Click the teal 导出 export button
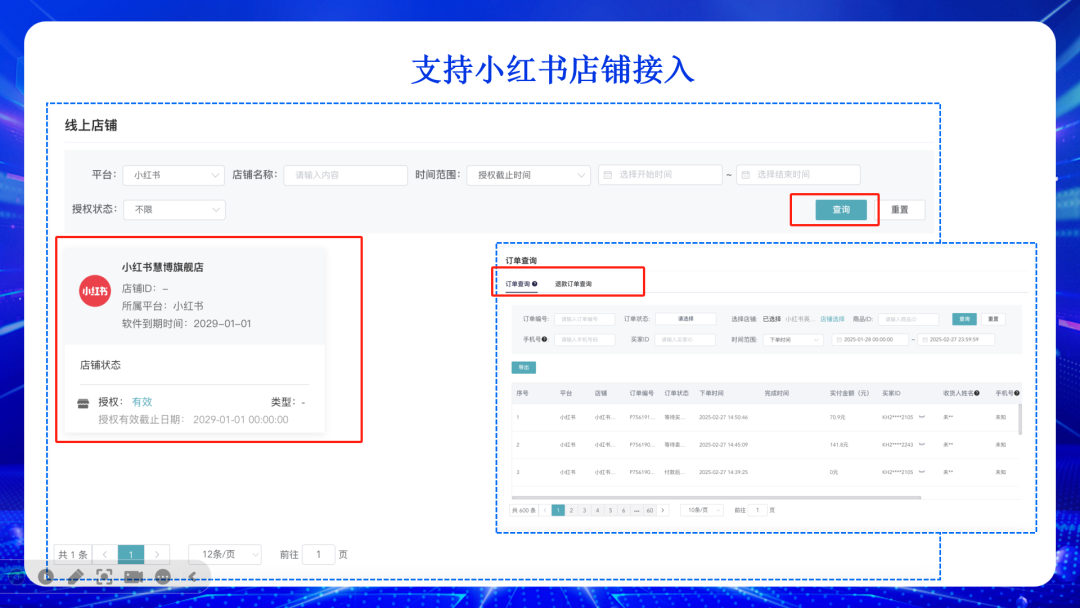The height and width of the screenshot is (608, 1080). point(523,367)
